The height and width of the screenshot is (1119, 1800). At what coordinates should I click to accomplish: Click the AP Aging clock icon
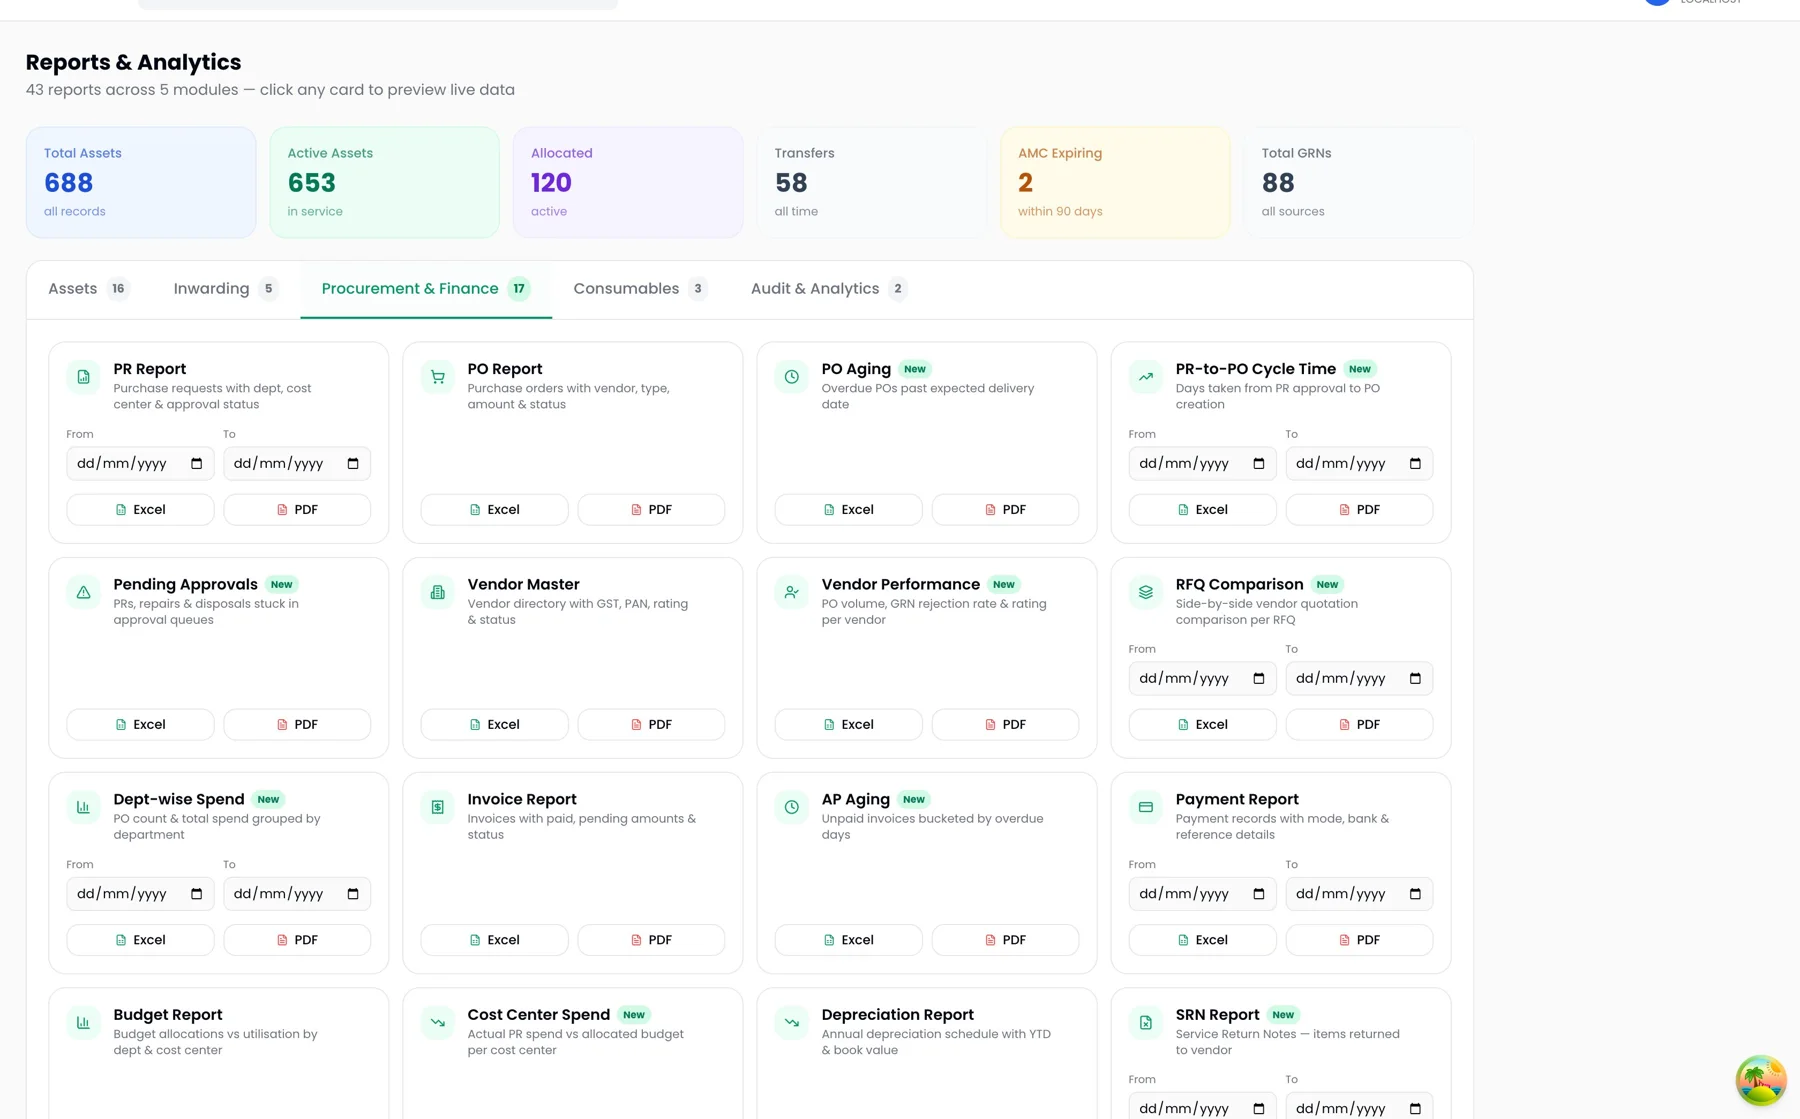(x=791, y=807)
